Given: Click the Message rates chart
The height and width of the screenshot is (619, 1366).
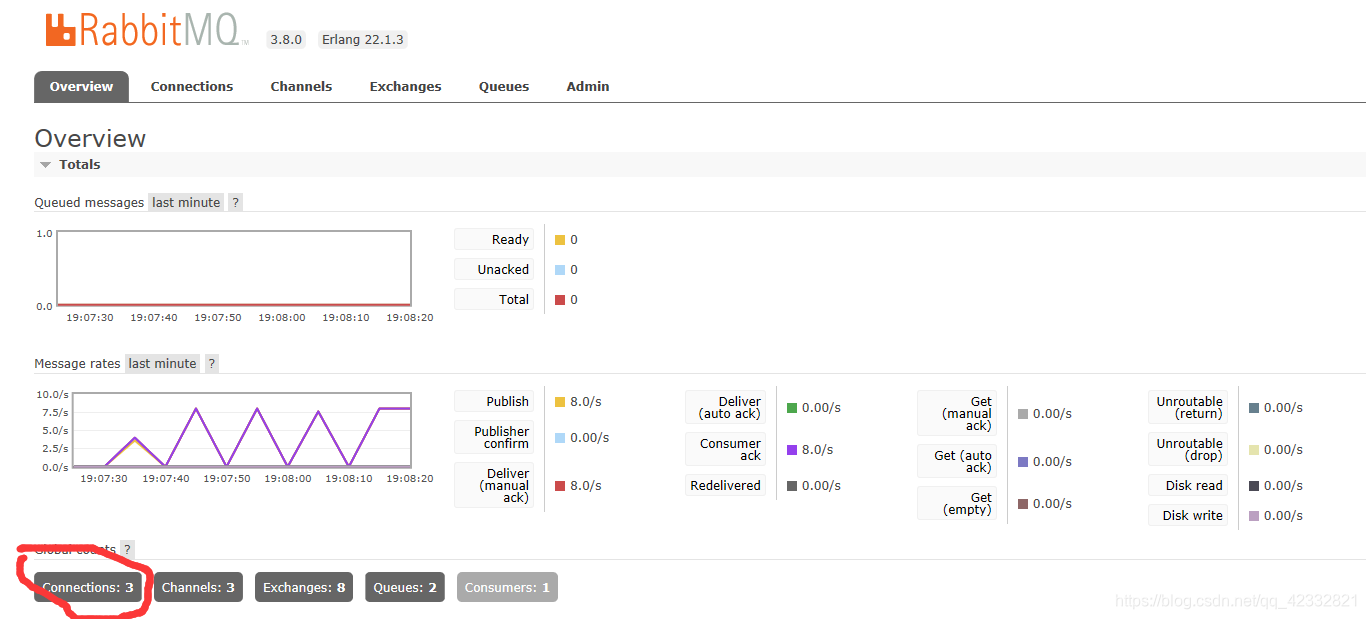Looking at the screenshot, I should [x=242, y=430].
